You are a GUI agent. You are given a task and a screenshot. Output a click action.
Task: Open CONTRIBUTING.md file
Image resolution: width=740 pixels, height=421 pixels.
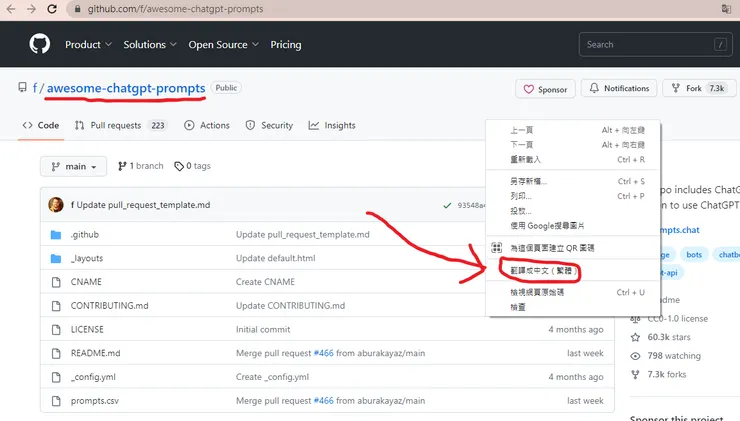click(x=109, y=306)
